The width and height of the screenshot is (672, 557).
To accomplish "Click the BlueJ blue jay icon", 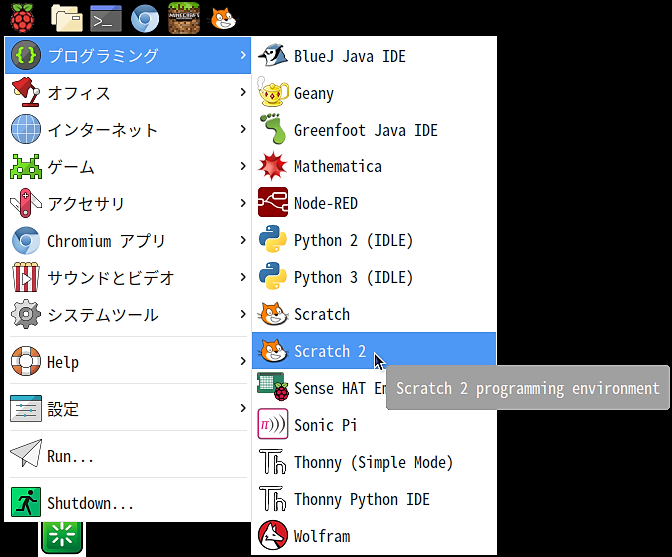I will pos(273,56).
